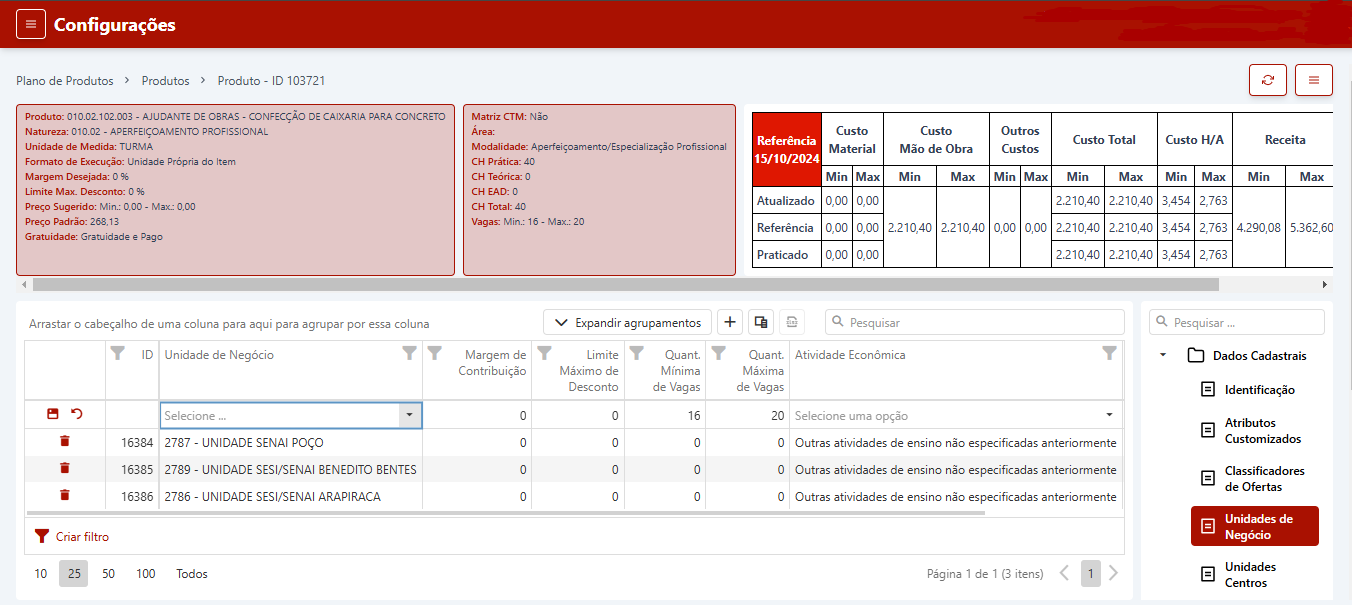
Task: Click the column chooser icon
Action: (x=761, y=322)
